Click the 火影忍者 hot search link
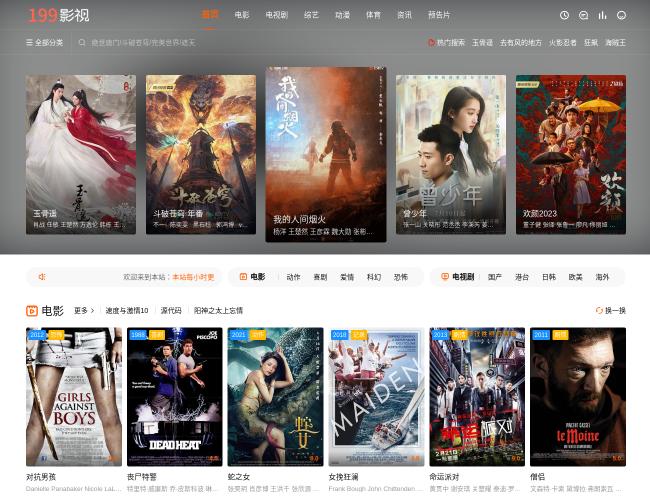 tap(562, 43)
